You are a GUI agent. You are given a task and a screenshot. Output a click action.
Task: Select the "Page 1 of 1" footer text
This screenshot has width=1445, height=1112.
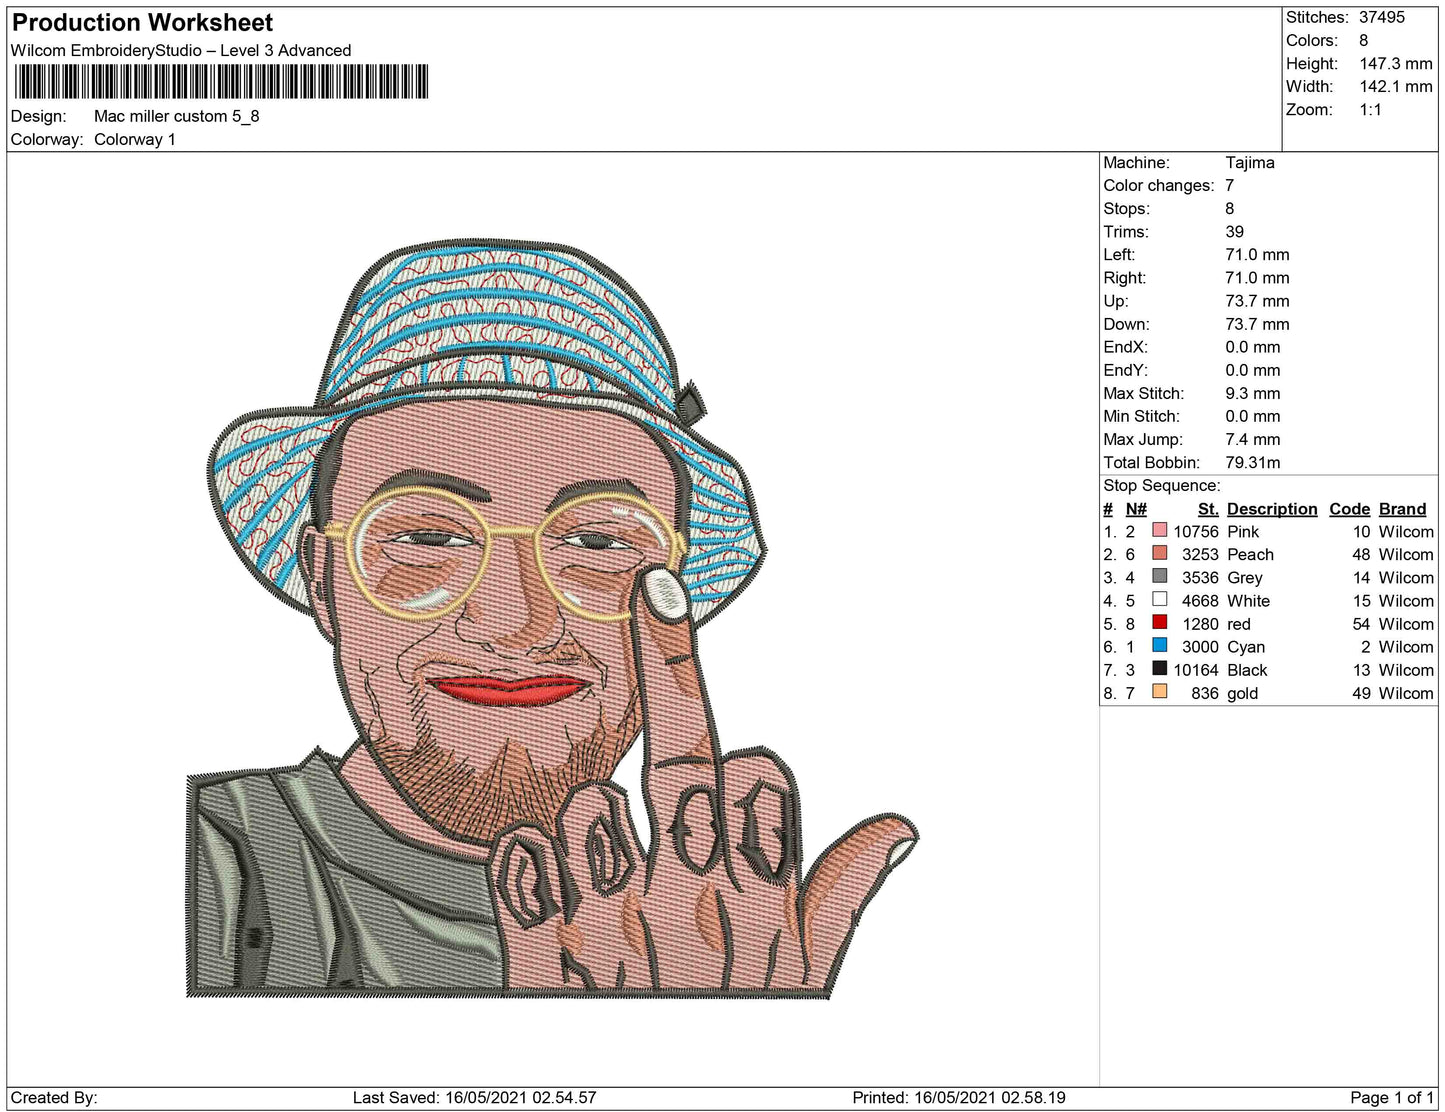pyautogui.click(x=1392, y=1097)
